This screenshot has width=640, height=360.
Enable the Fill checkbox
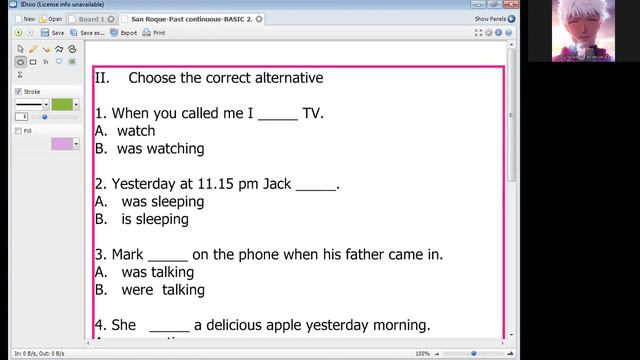point(18,131)
